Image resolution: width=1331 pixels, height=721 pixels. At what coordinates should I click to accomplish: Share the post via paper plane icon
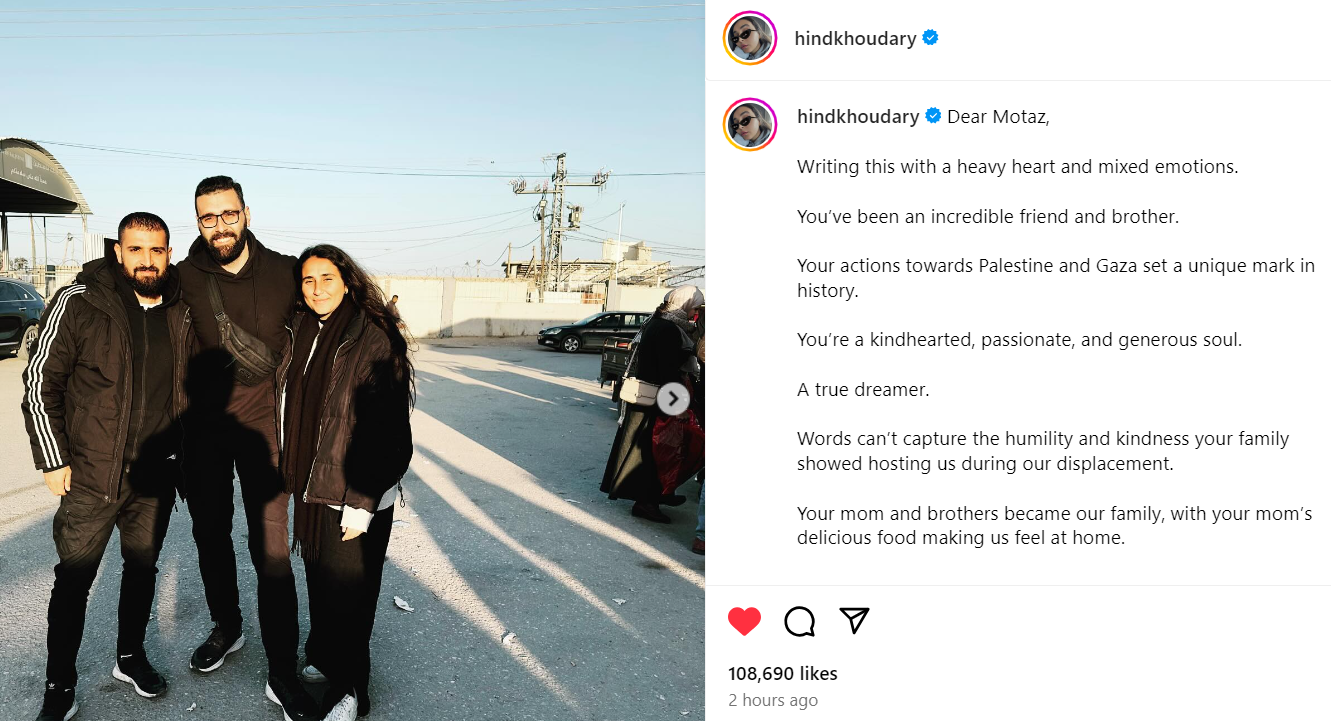854,620
